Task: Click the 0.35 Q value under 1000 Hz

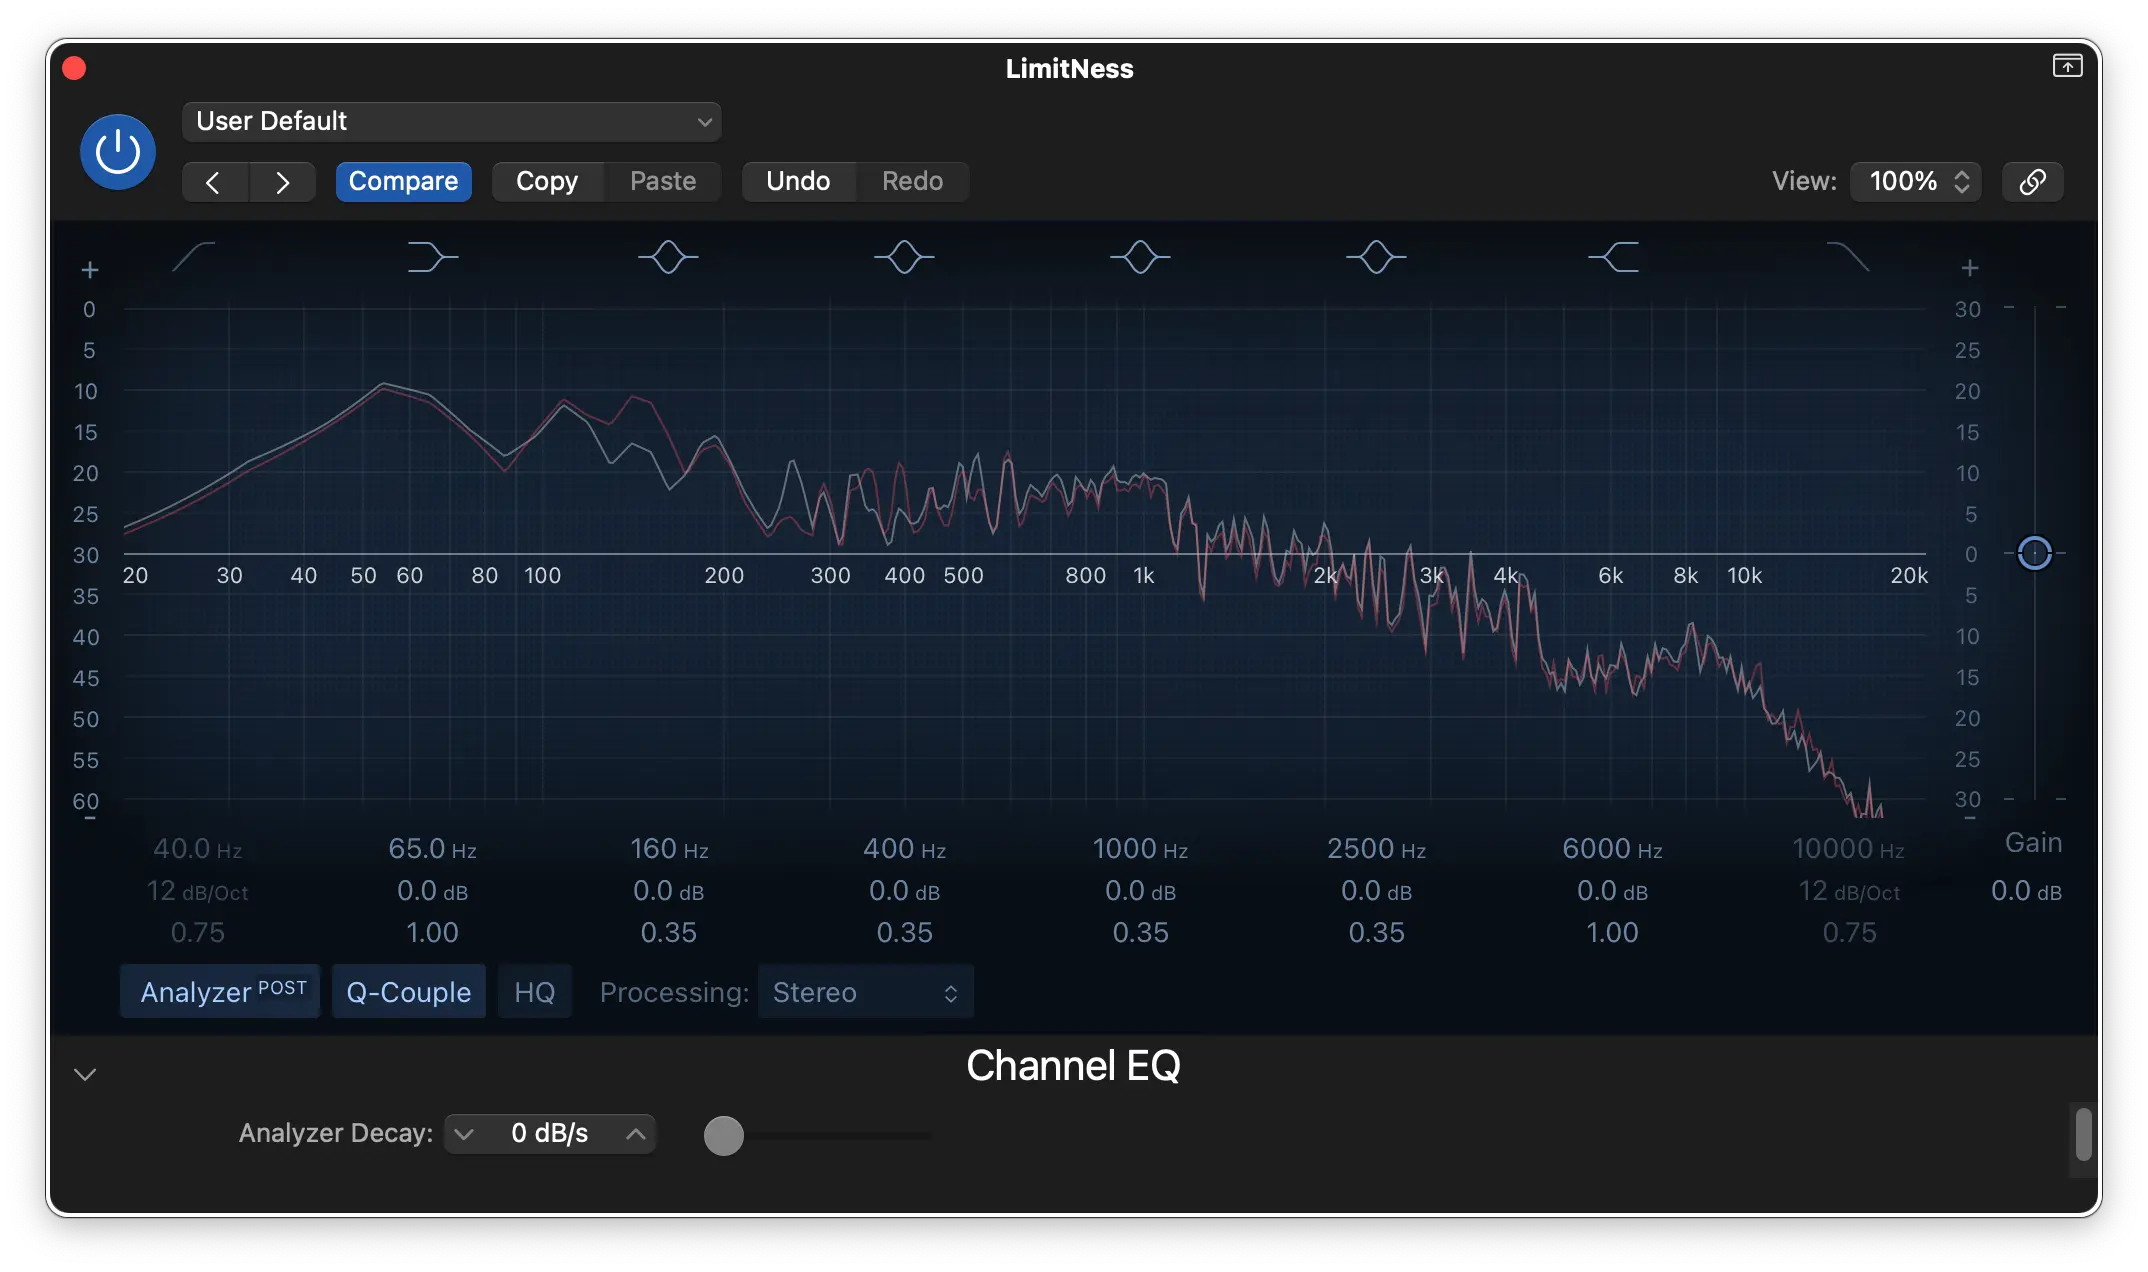Action: click(x=1140, y=933)
